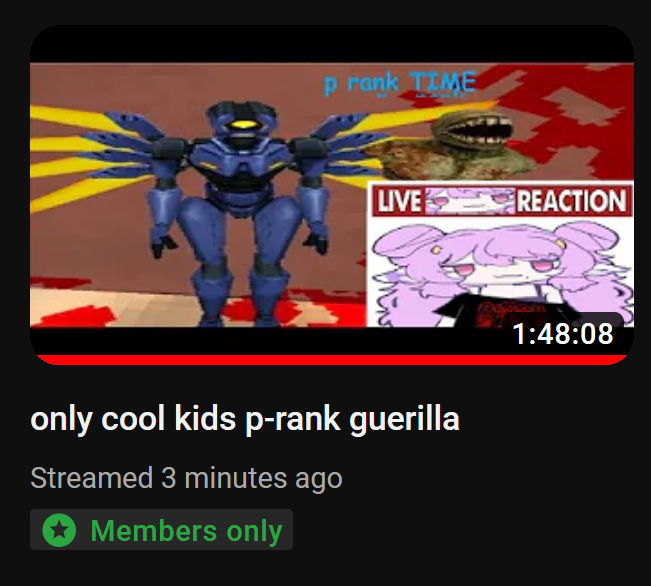Click the small face inside LIVE REACTION banner
This screenshot has width=651, height=586.
coord(470,201)
